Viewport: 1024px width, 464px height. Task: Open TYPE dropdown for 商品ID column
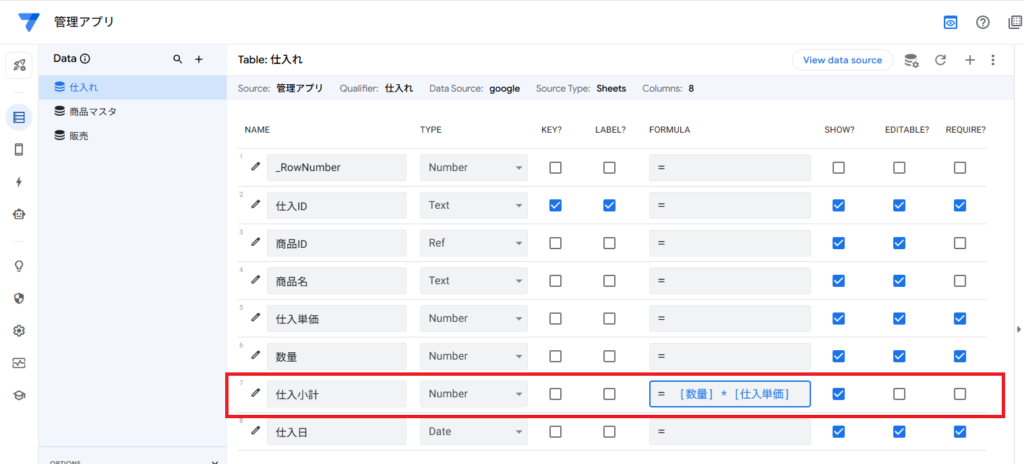click(x=473, y=243)
